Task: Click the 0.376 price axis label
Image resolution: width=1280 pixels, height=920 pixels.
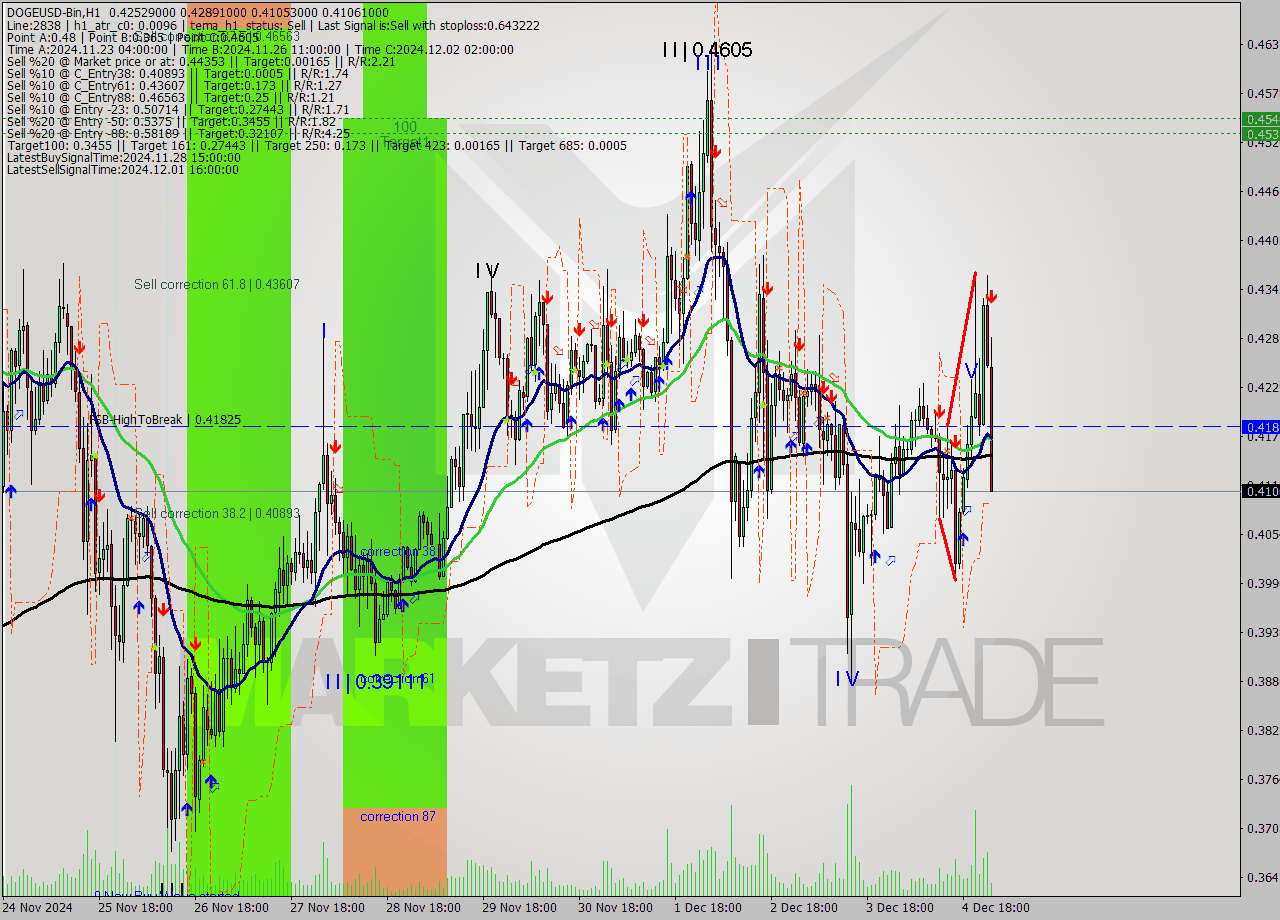Action: click(x=1262, y=779)
